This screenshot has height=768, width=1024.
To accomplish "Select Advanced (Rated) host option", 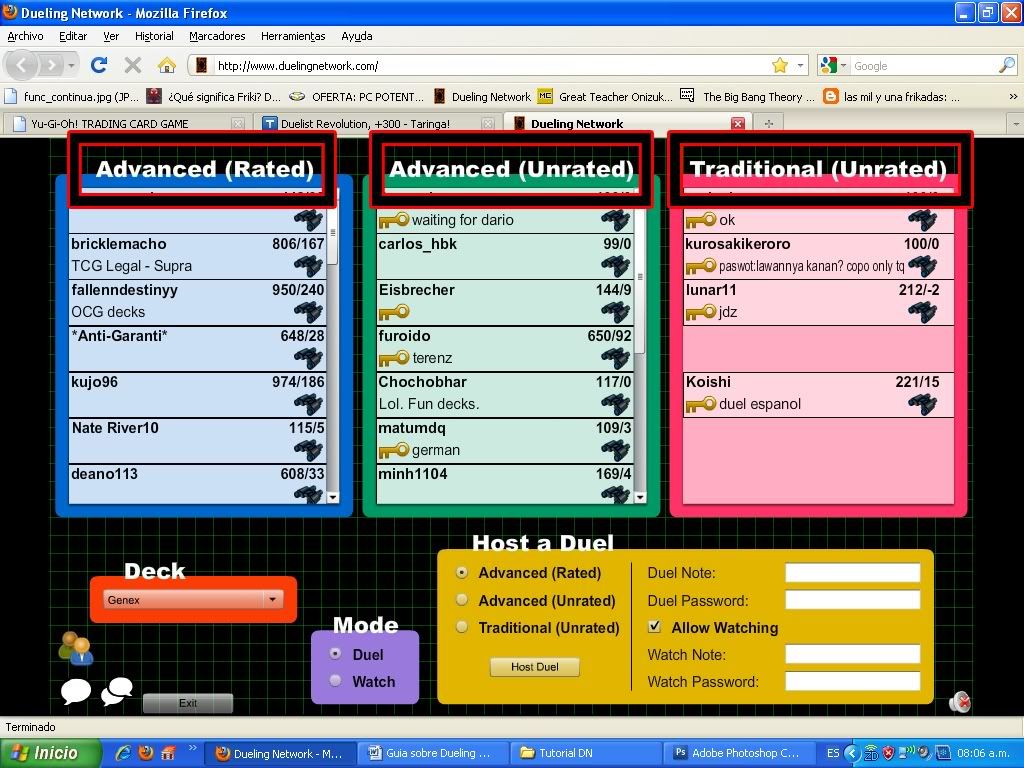I will 462,573.
